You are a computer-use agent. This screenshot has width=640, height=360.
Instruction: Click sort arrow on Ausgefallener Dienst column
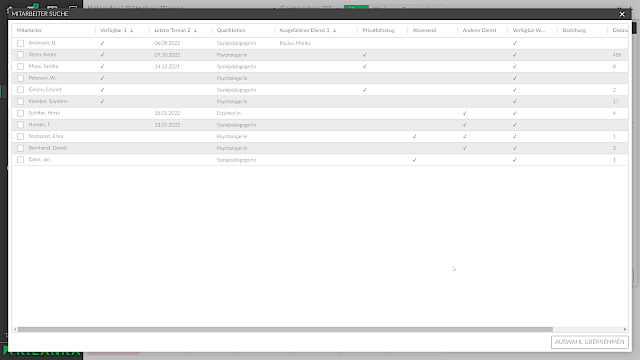click(x=334, y=30)
